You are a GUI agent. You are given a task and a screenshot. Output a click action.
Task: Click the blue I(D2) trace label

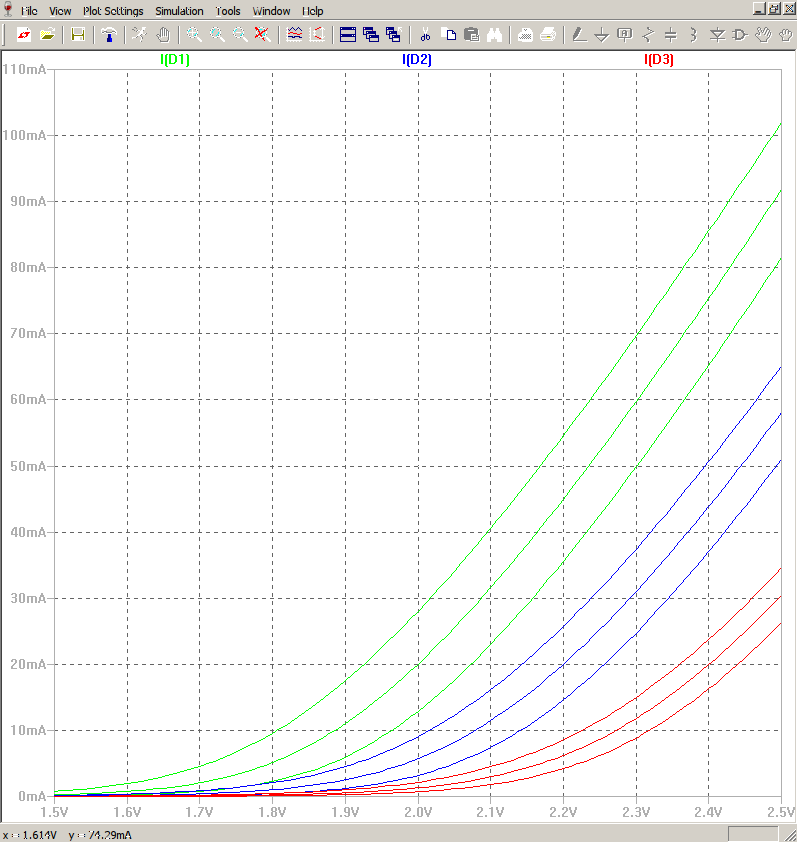click(x=417, y=60)
